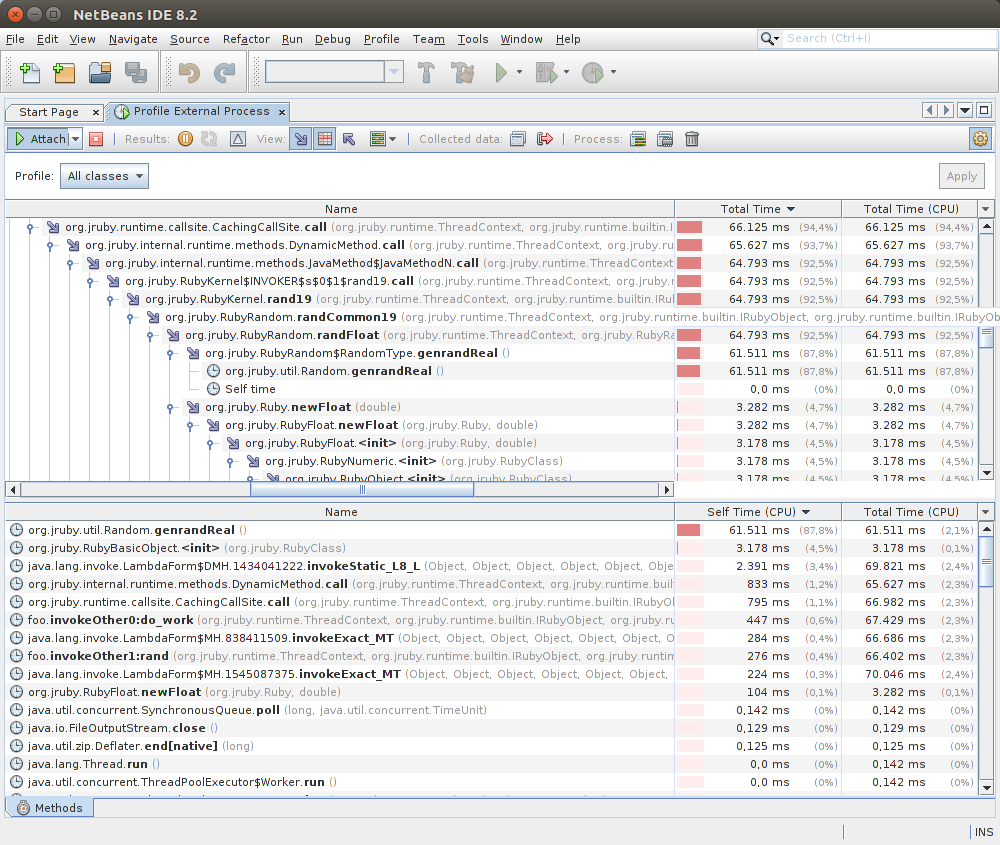Click the hot spots vertical scrollbar thumb

tap(987, 561)
